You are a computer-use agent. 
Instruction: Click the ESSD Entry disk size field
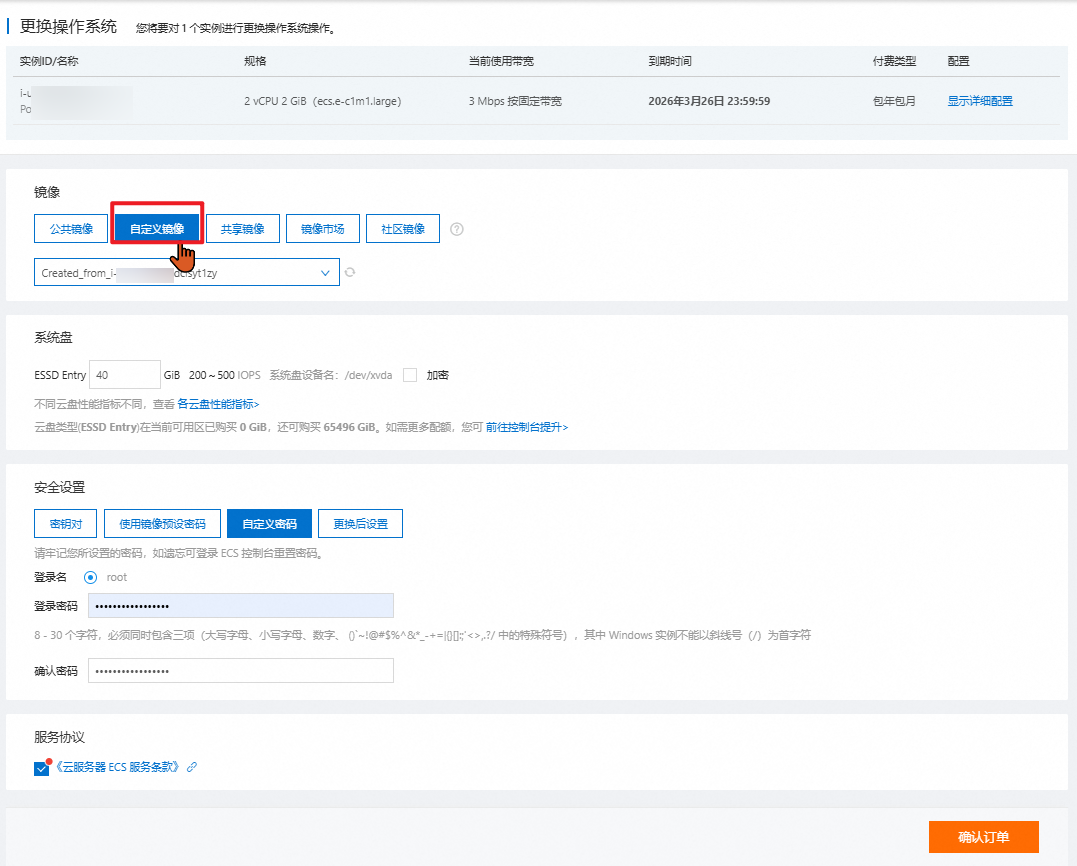tap(124, 375)
